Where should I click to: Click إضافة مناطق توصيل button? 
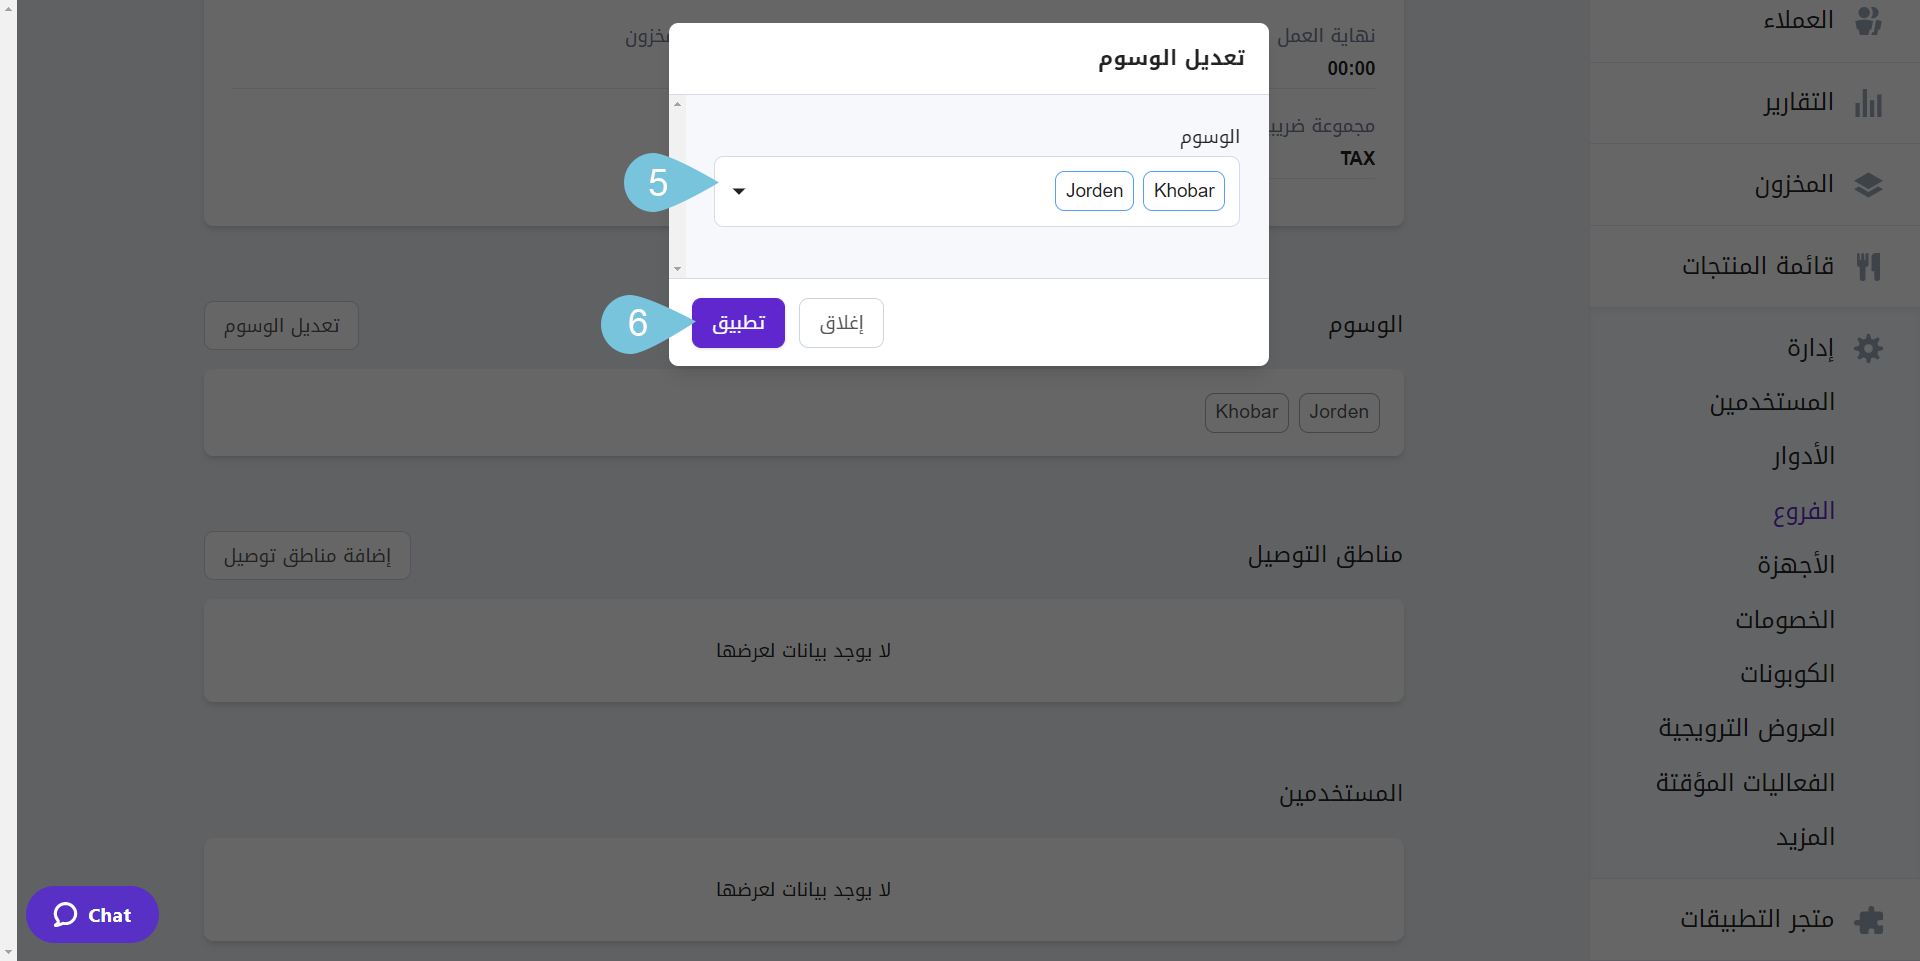(306, 555)
